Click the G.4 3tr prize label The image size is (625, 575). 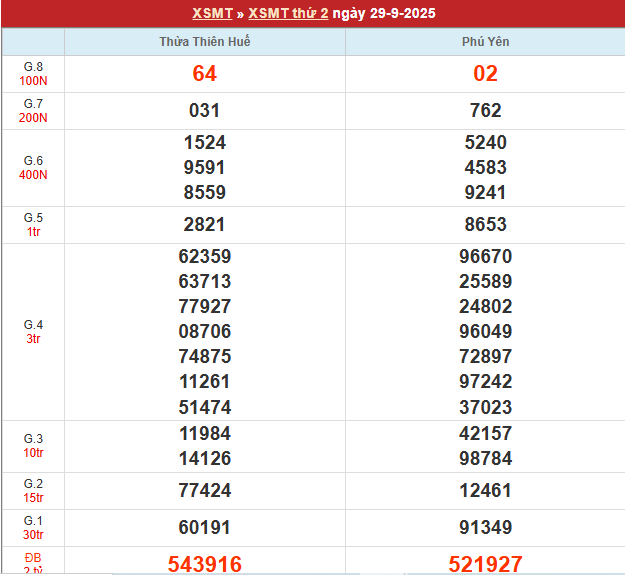(33, 332)
